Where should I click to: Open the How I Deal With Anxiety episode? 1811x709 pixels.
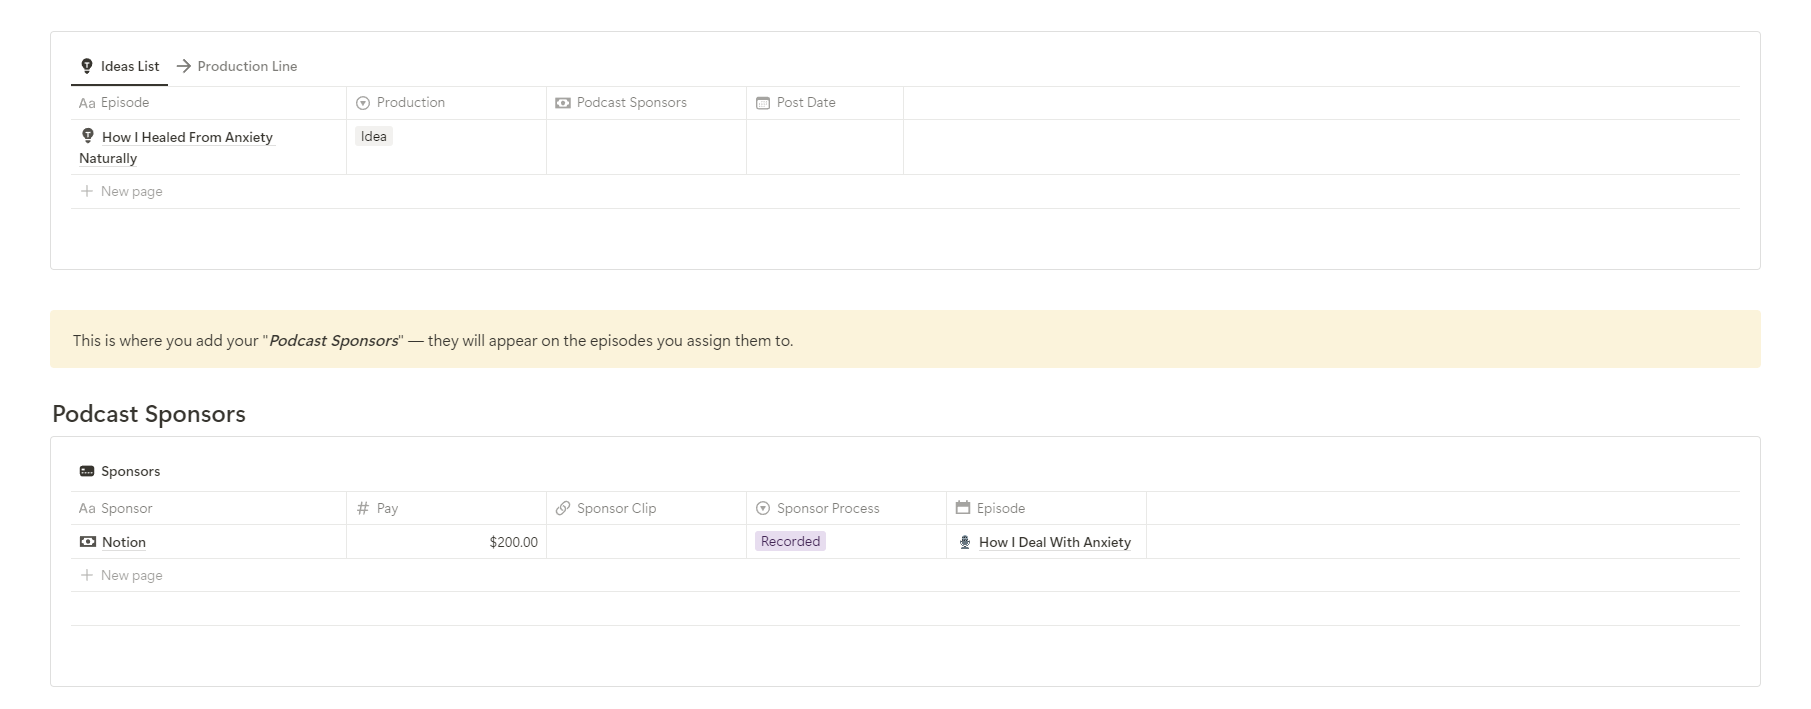pyautogui.click(x=1054, y=543)
